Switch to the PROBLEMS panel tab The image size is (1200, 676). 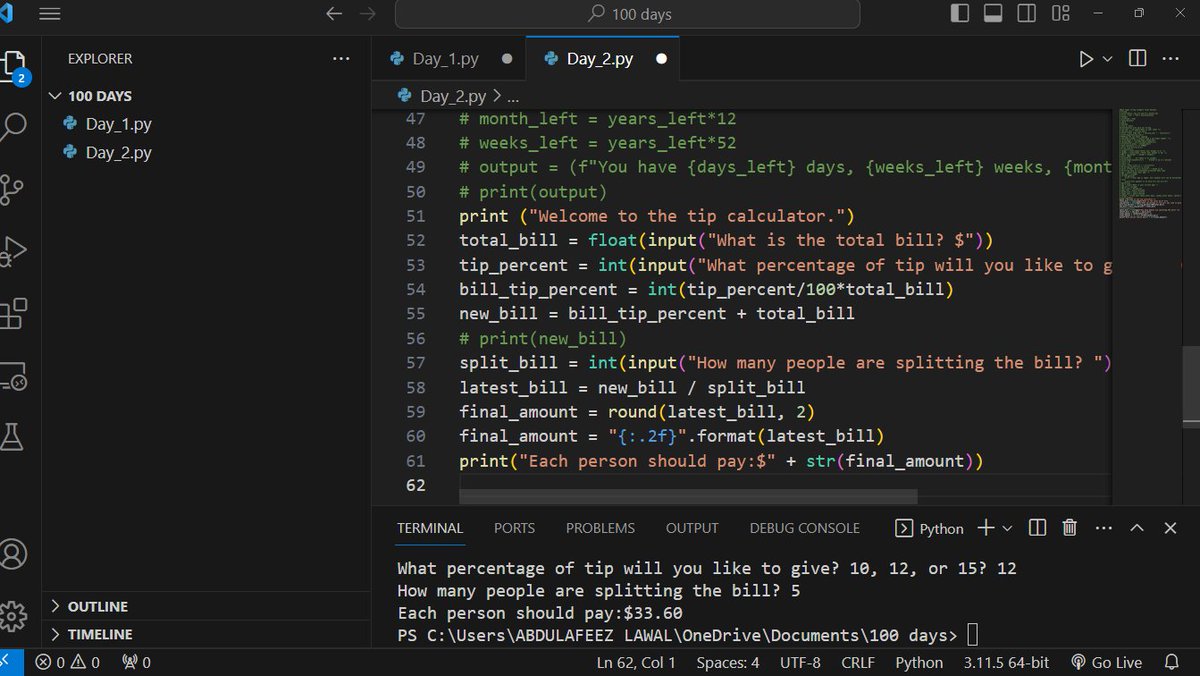tap(600, 528)
